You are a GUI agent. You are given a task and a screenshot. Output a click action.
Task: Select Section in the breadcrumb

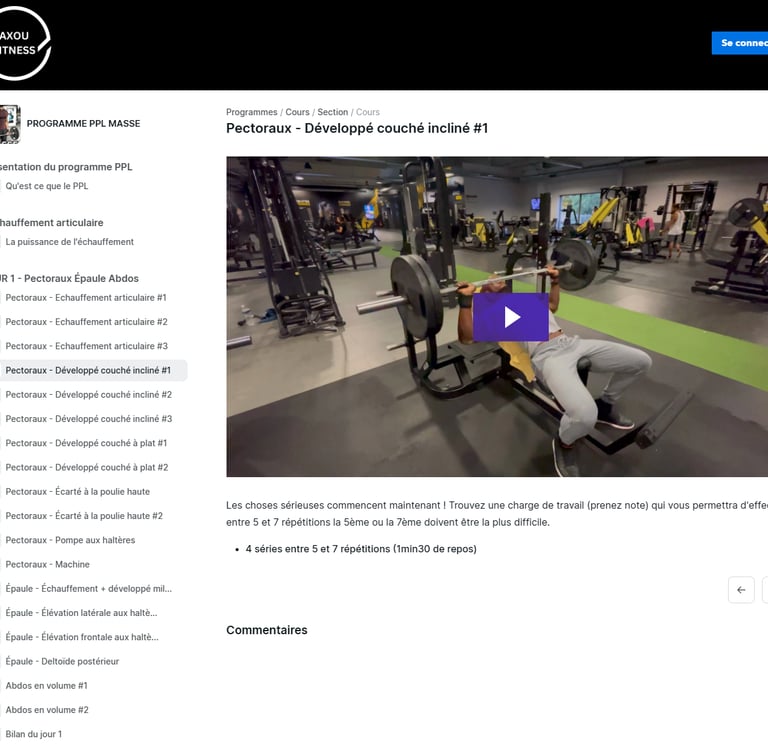click(333, 112)
